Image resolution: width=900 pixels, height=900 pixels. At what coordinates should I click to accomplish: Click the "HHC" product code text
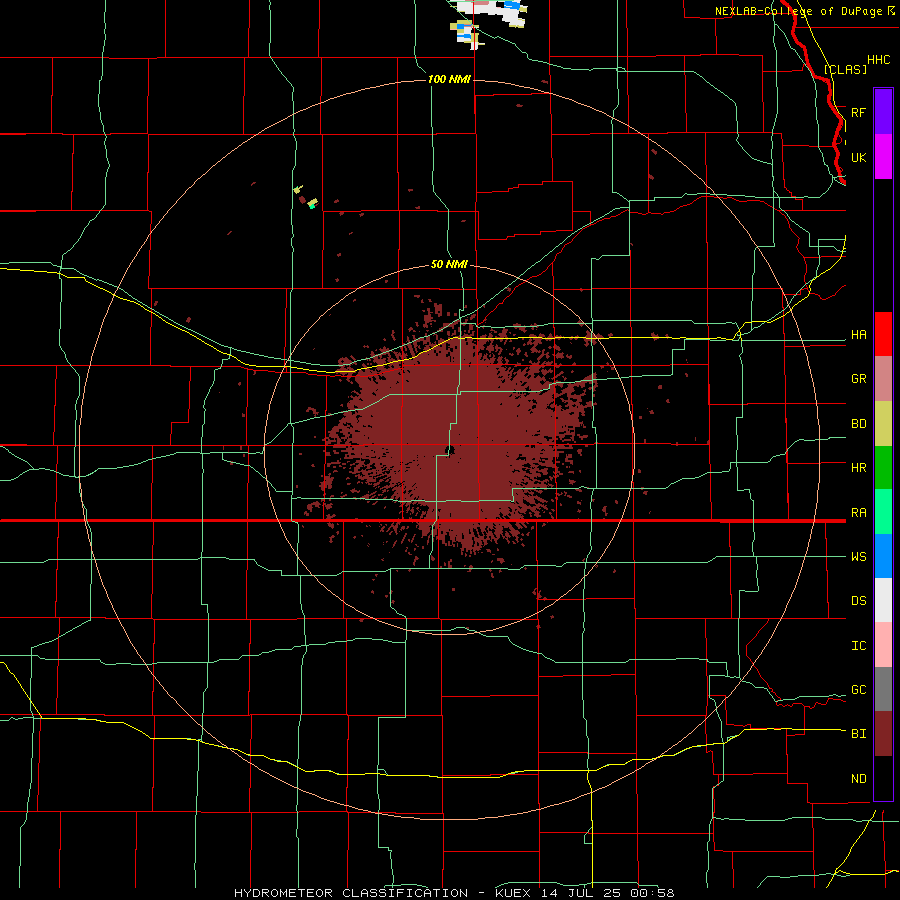(878, 60)
